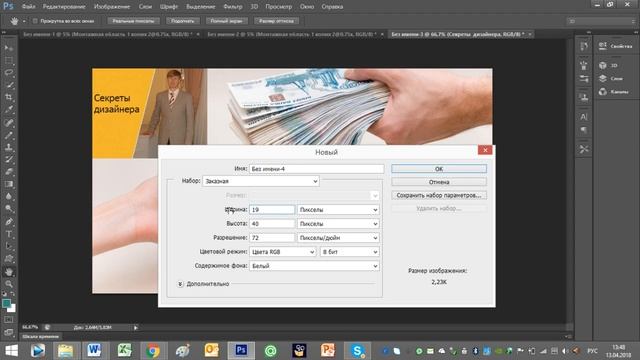Select the Horizontal Type tool

(9, 234)
